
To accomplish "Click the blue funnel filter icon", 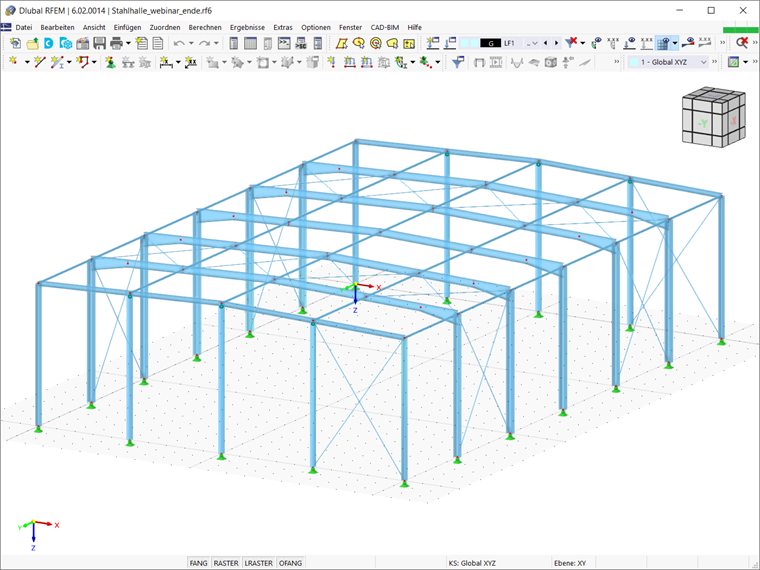I will pyautogui.click(x=458, y=62).
